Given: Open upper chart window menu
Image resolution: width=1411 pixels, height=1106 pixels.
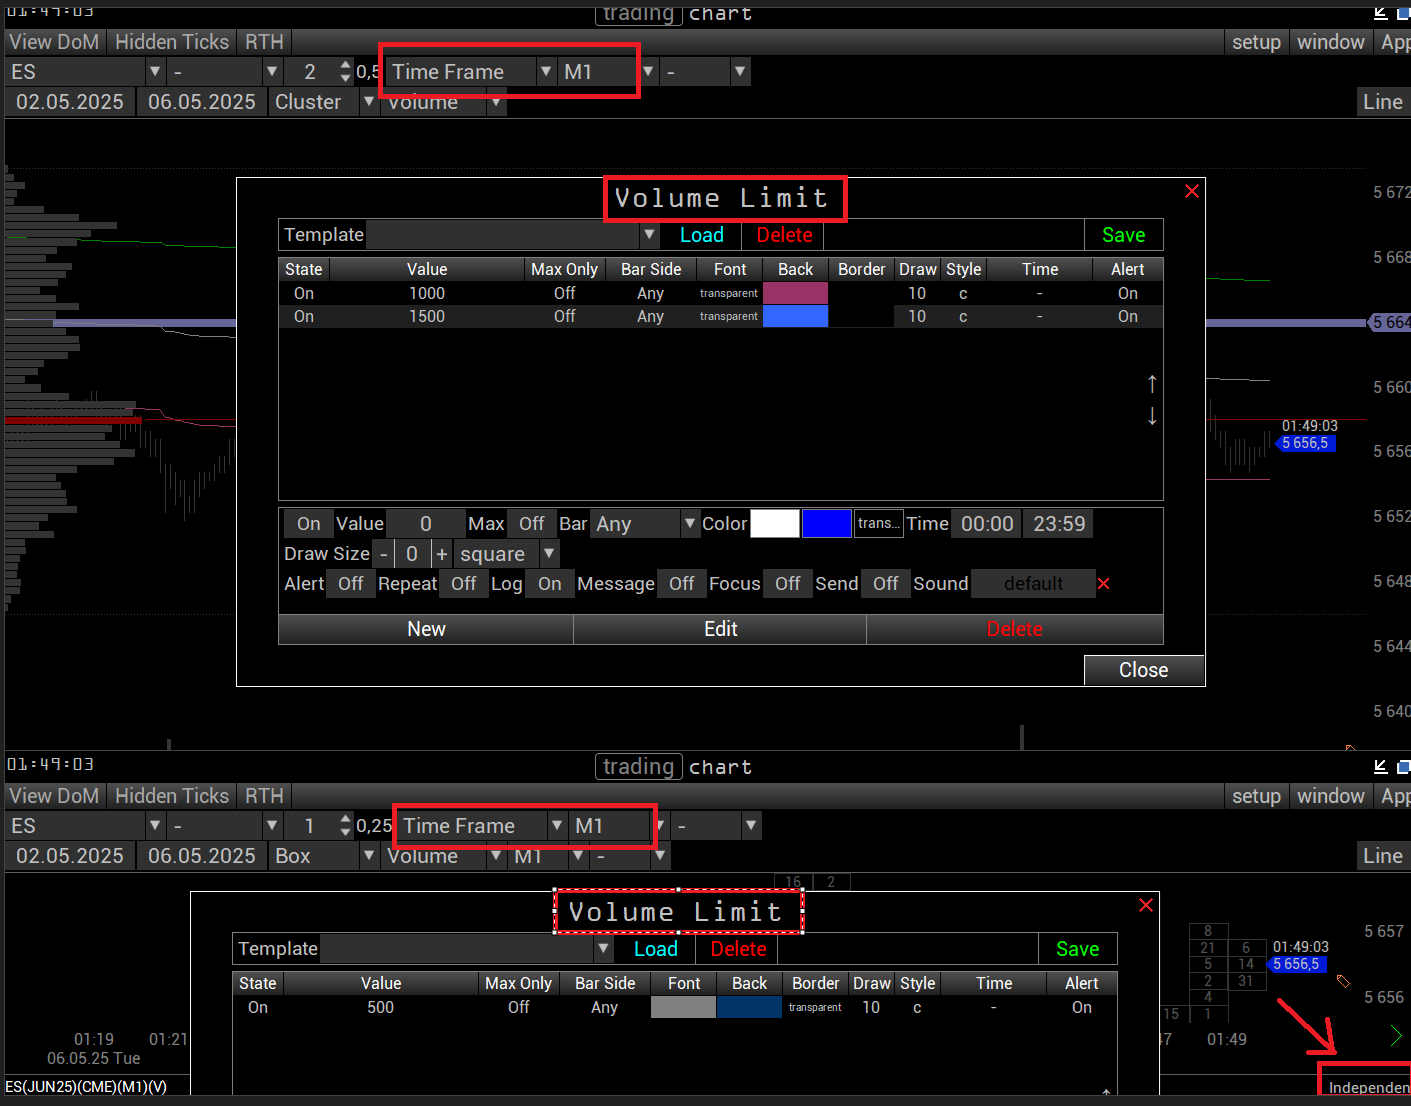Looking at the screenshot, I should [1330, 41].
